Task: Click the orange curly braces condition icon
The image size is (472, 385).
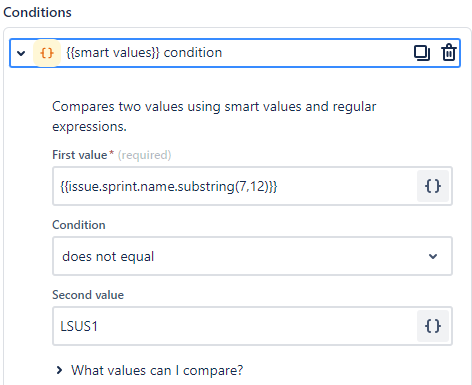Action: [47, 53]
